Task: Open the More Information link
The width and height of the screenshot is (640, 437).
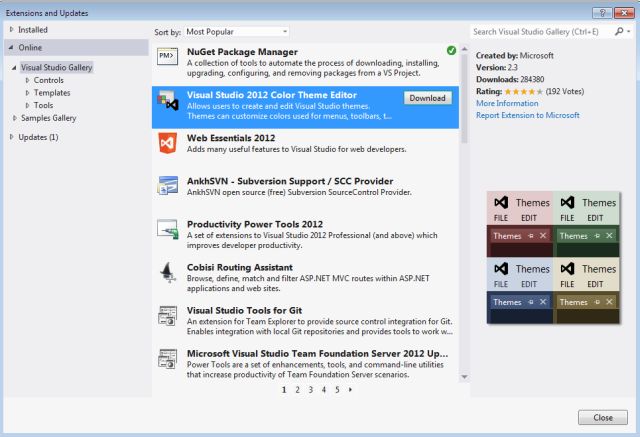Action: (507, 103)
